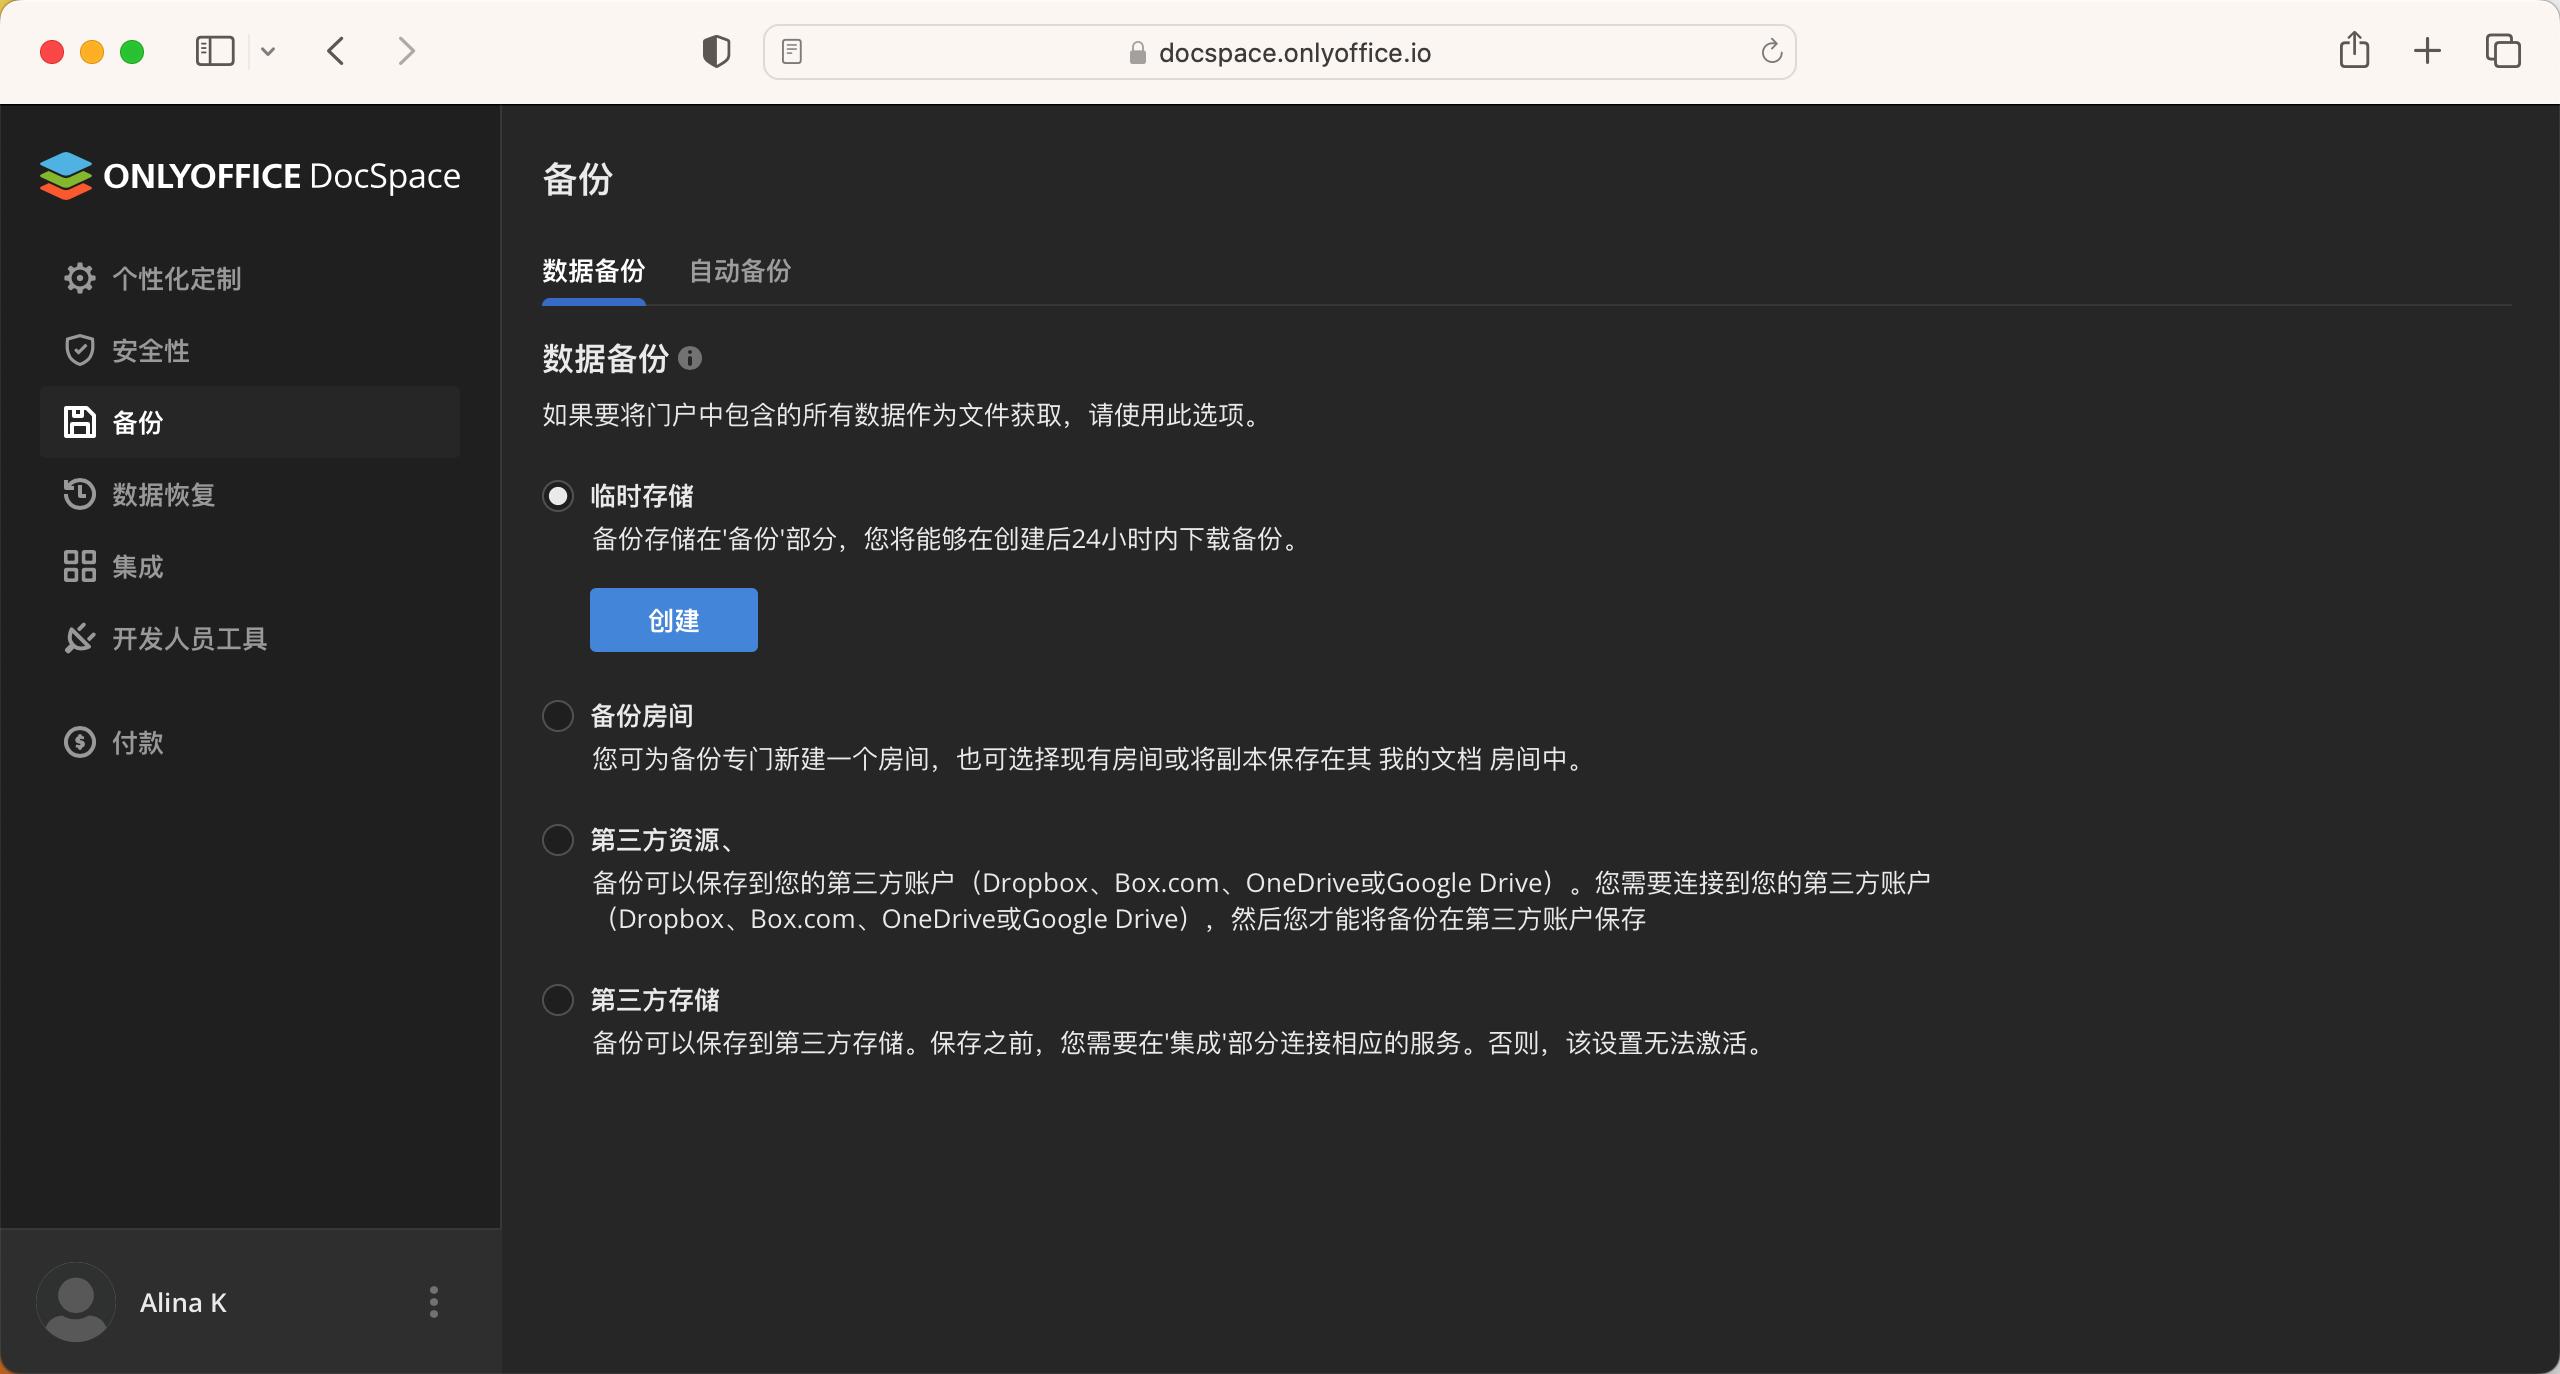
Task: Select the 备份房间 backup room option
Action: 557,715
